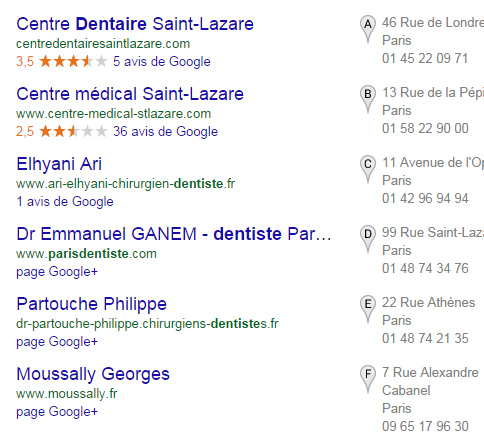The width and height of the screenshot is (484, 434).
Task: Click map pin marker A
Action: (x=368, y=29)
